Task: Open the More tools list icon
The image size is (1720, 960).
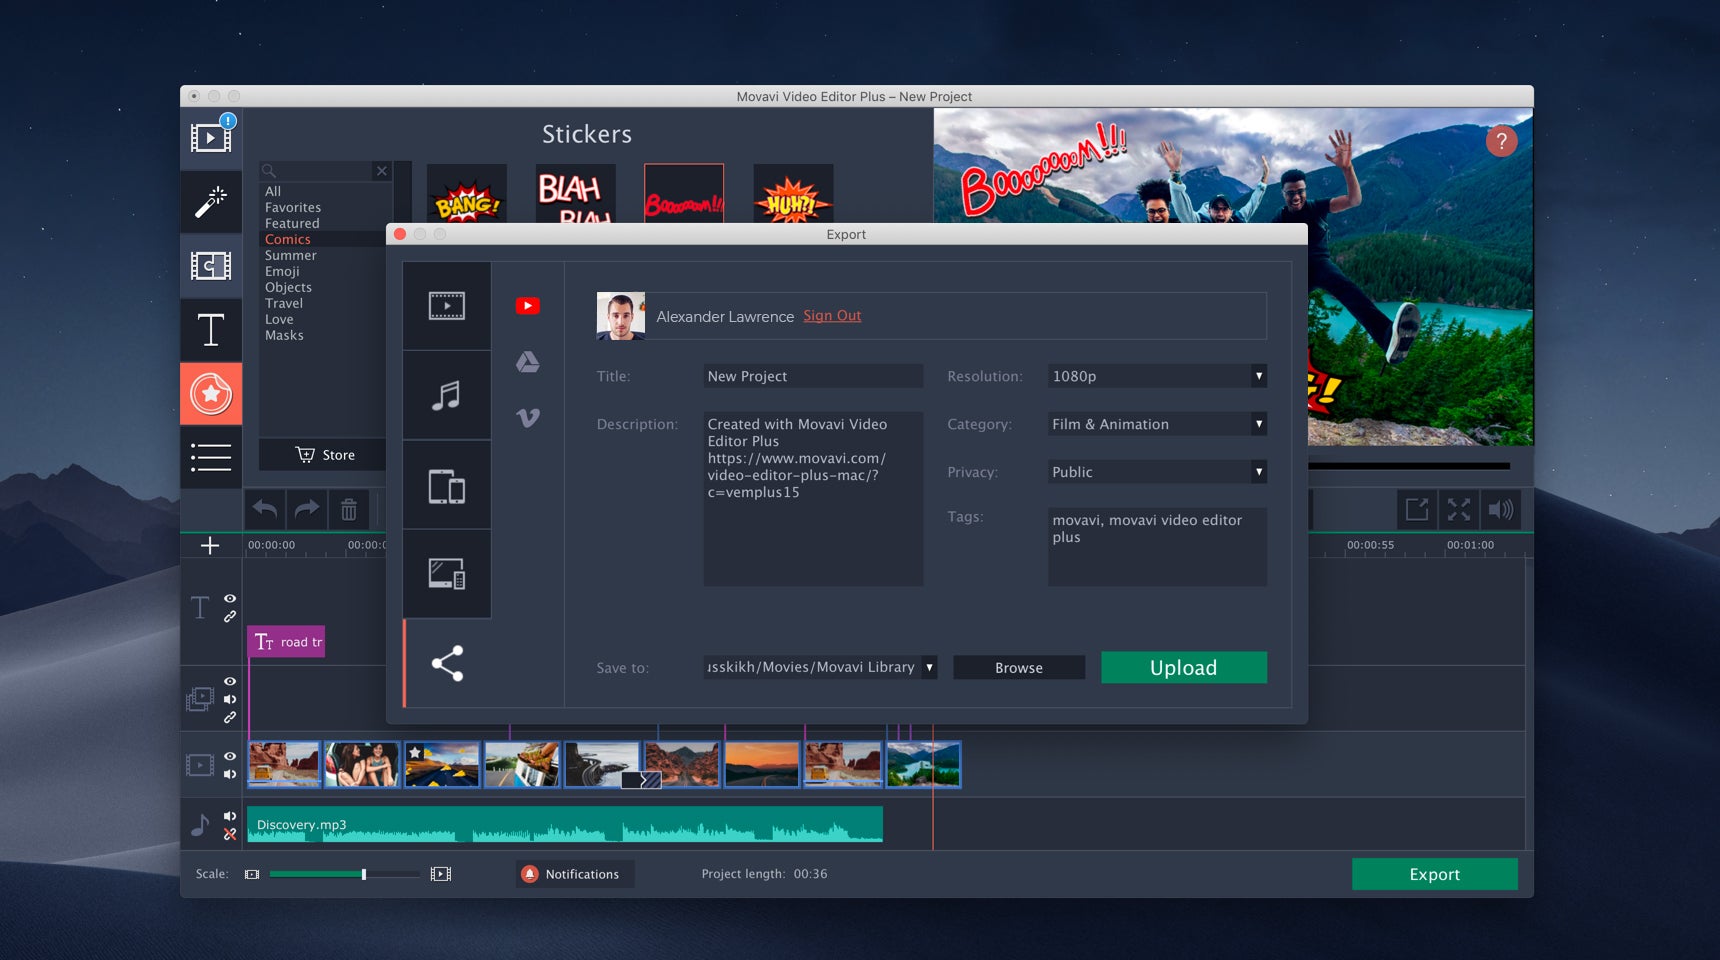Action: tap(211, 457)
